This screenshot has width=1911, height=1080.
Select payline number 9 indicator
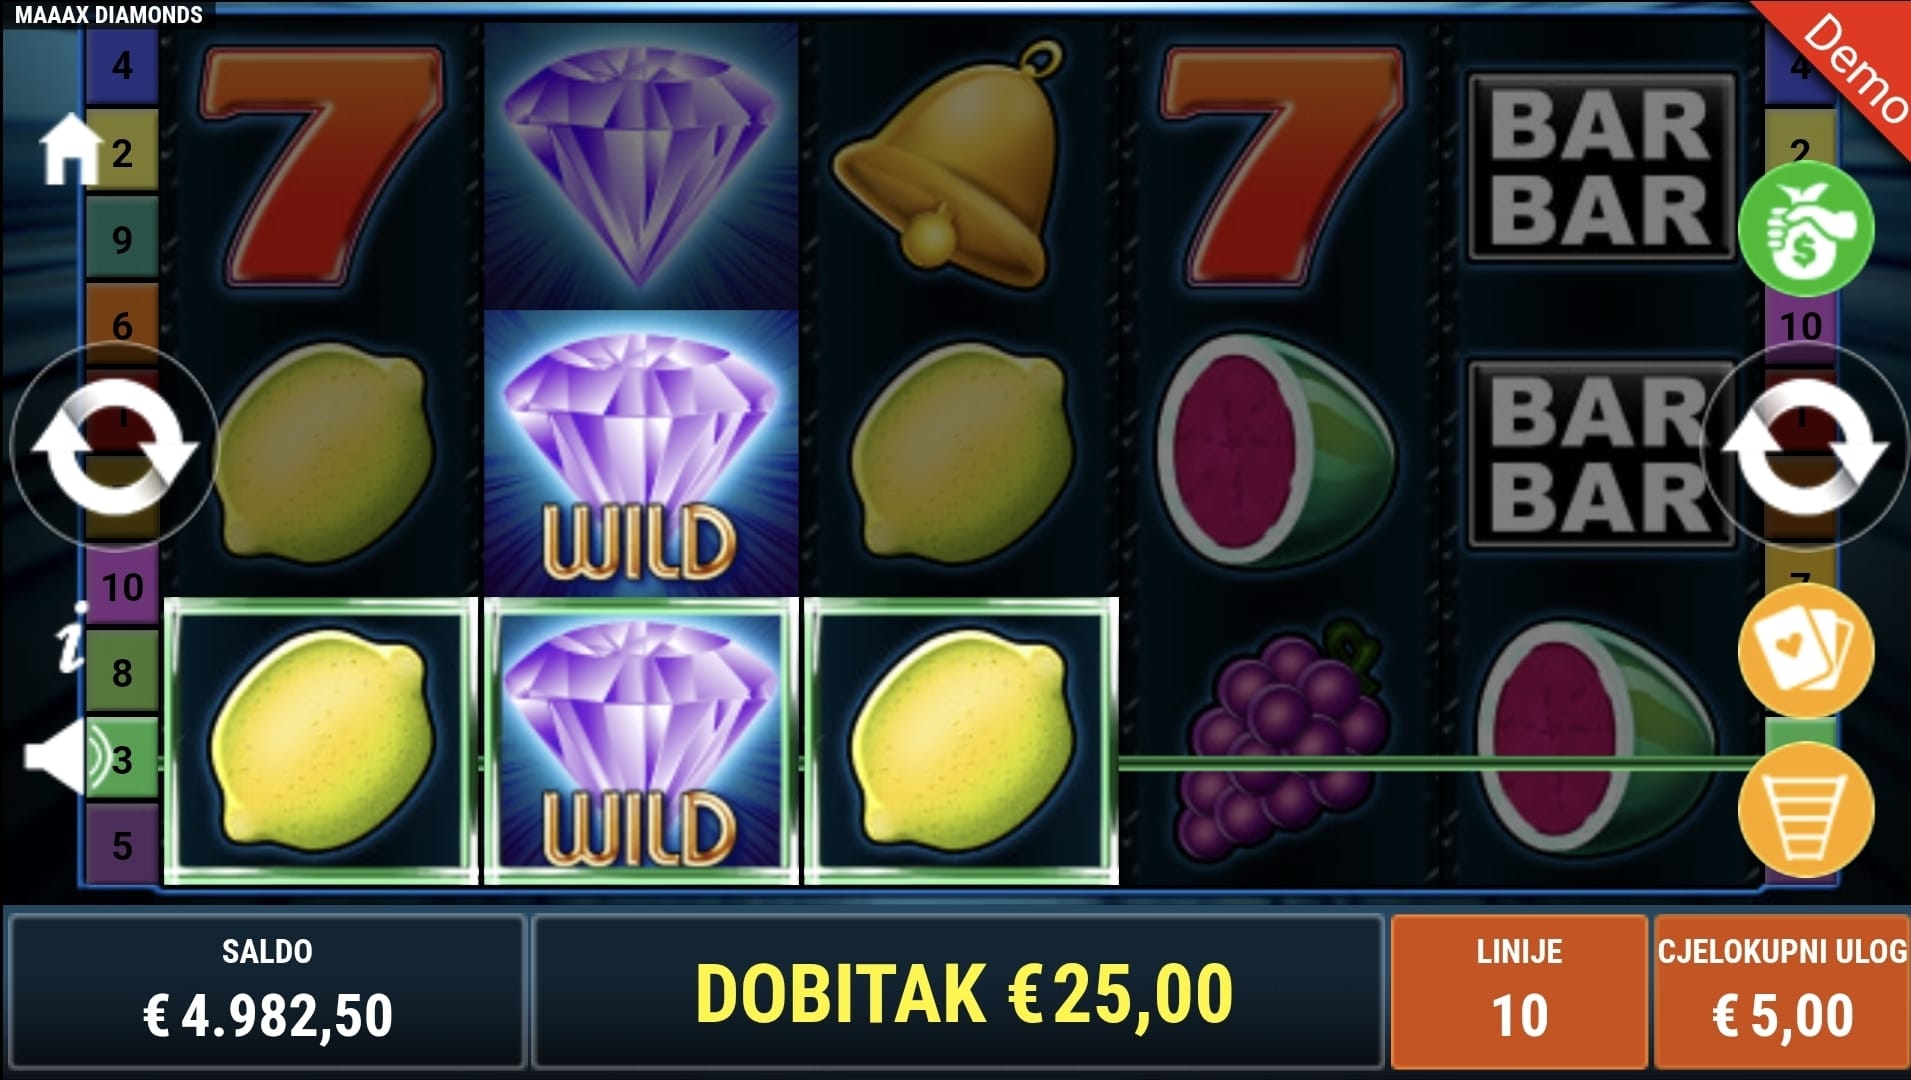(122, 239)
